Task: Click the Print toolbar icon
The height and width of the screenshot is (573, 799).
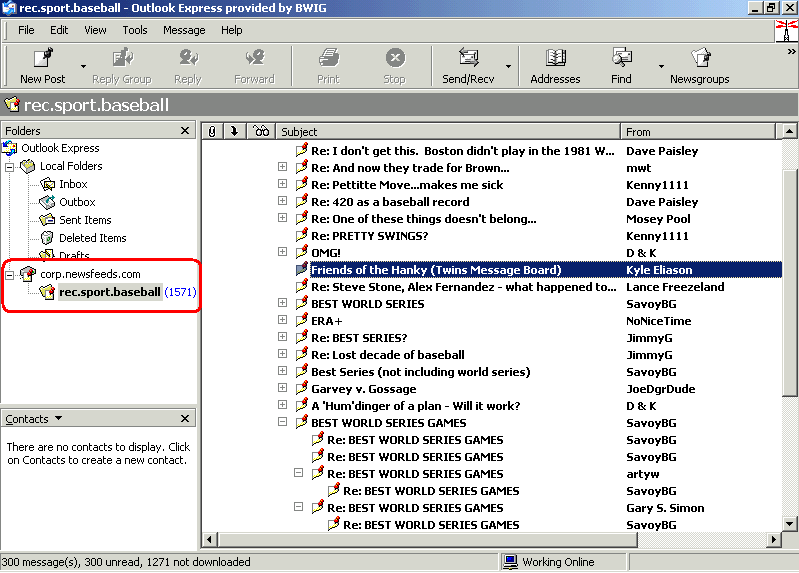Action: [329, 58]
